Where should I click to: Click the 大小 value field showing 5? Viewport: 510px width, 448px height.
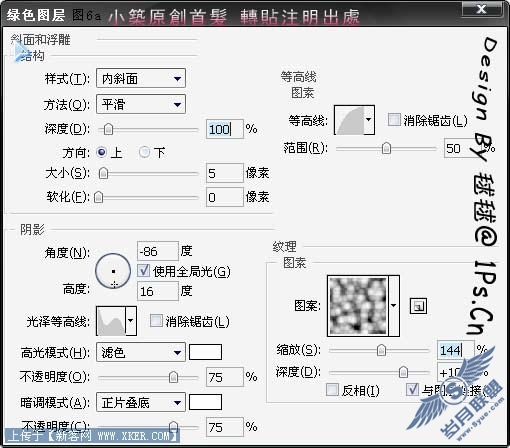pyautogui.click(x=224, y=173)
